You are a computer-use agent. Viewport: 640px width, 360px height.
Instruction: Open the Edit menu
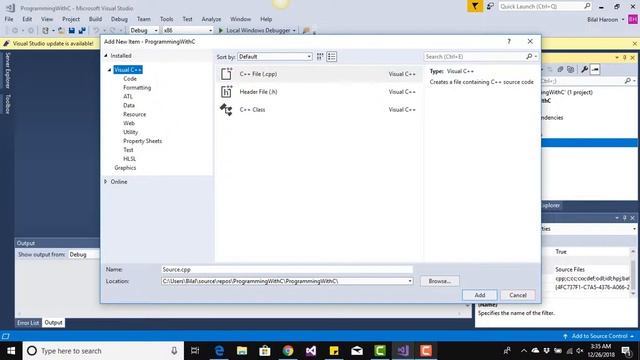27,19
